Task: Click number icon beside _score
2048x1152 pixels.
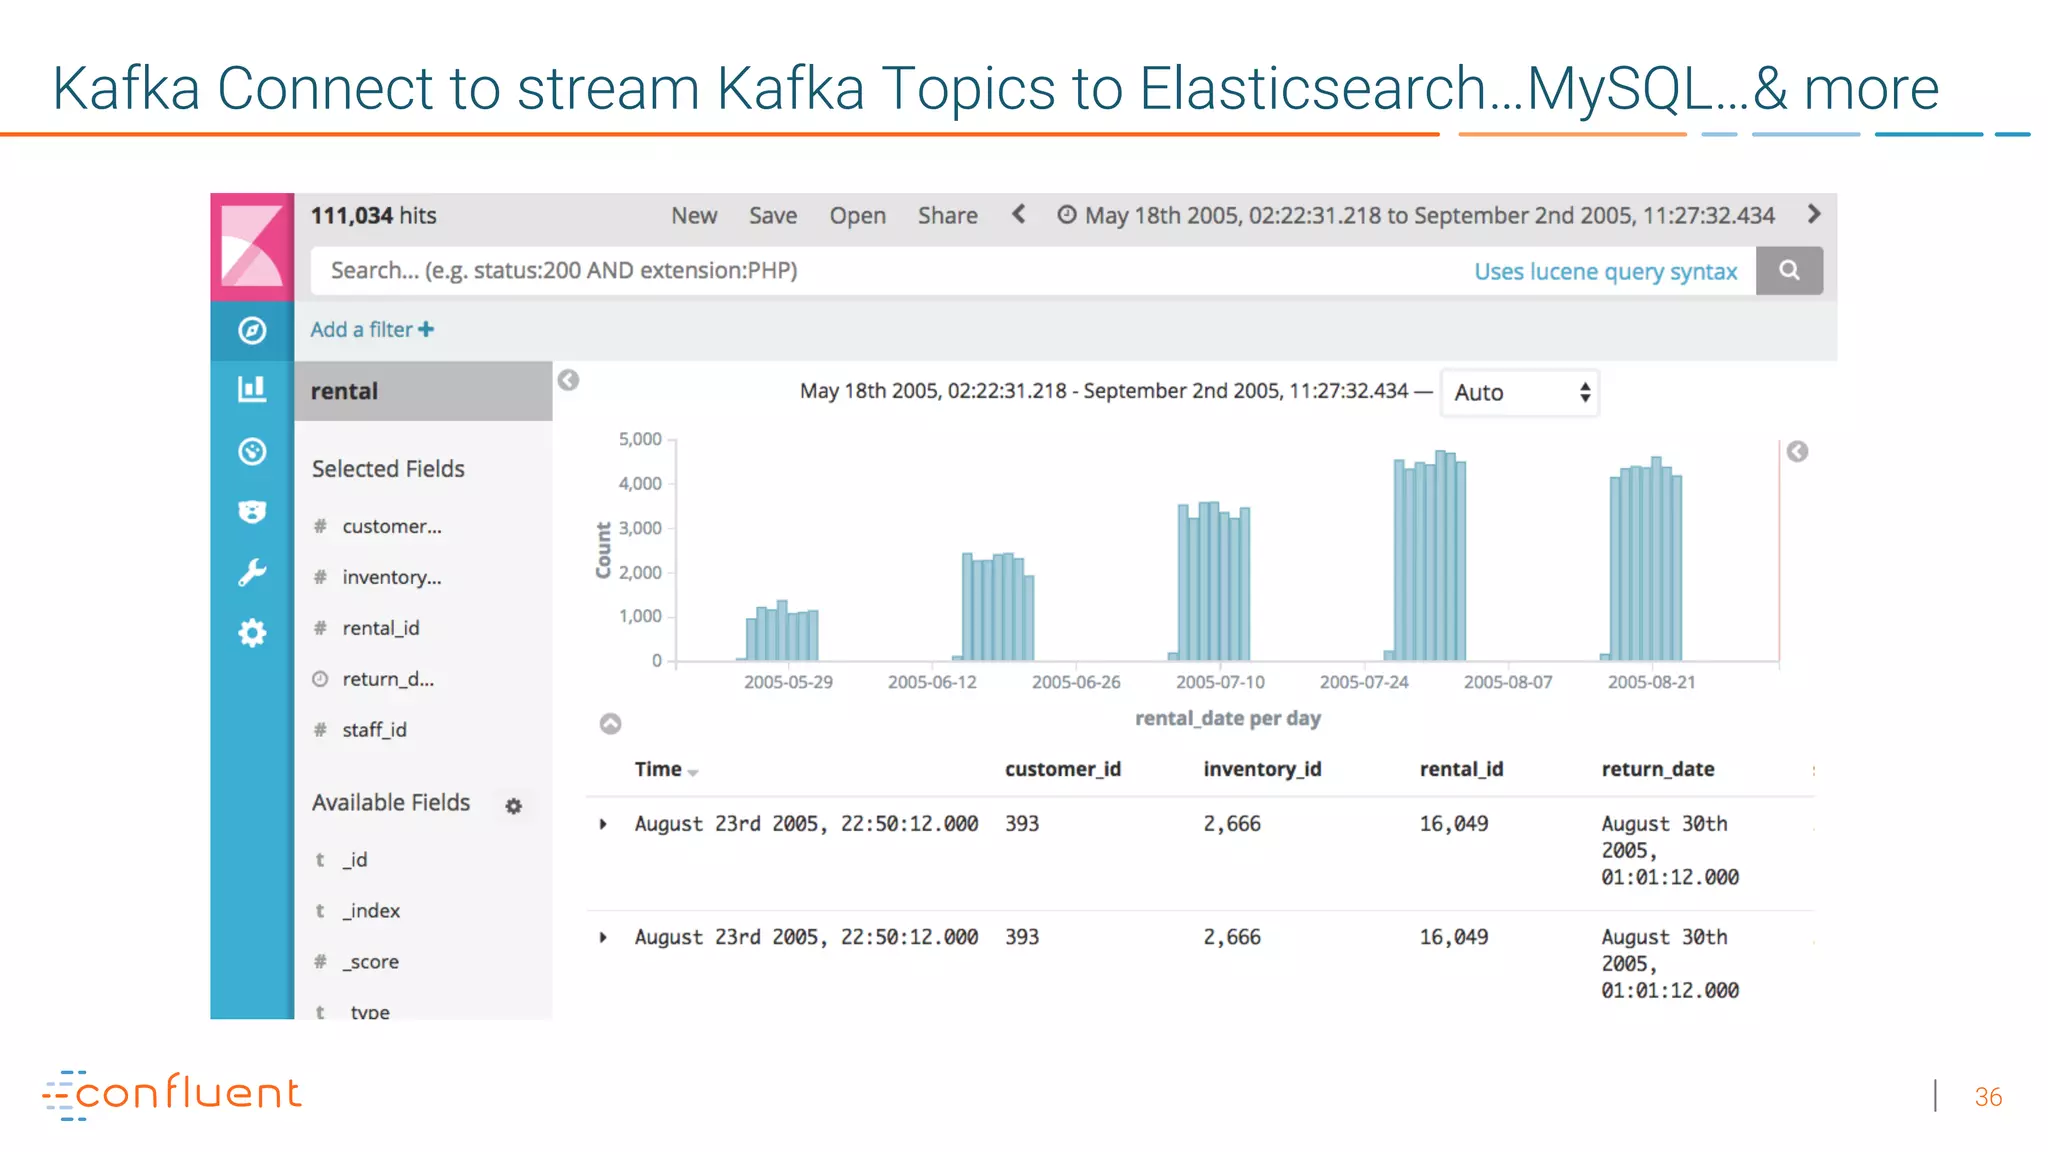Action: [x=320, y=962]
